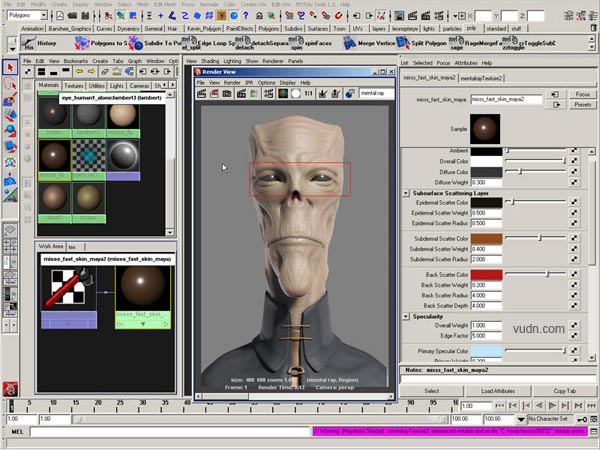Screen dimensions: 600x450
Task: Toggle checker map button beside Edge Factor
Action: click(574, 336)
